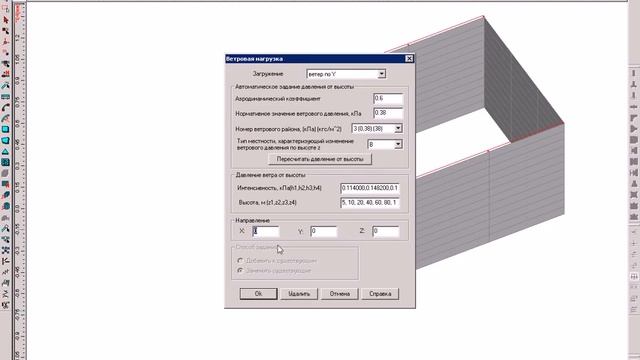Click the Высота heights values field
Image resolution: width=640 pixels, height=360 pixels.
coord(370,202)
